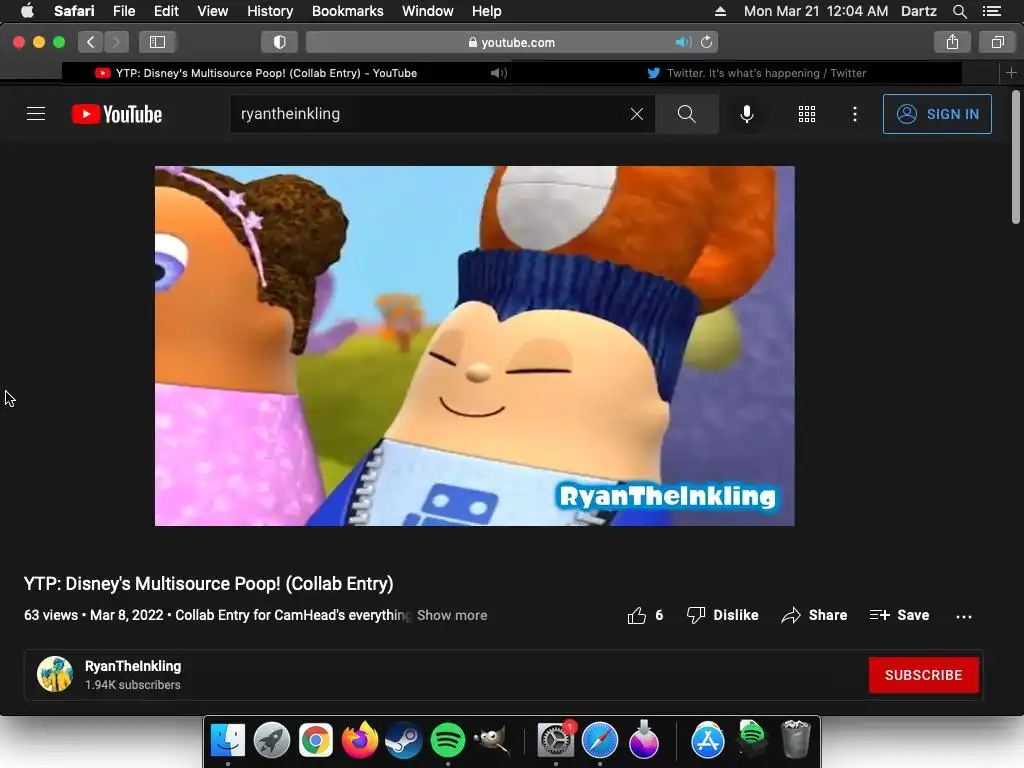Click the eject icon in menu bar
This screenshot has height=768, width=1024.
pyautogui.click(x=720, y=11)
